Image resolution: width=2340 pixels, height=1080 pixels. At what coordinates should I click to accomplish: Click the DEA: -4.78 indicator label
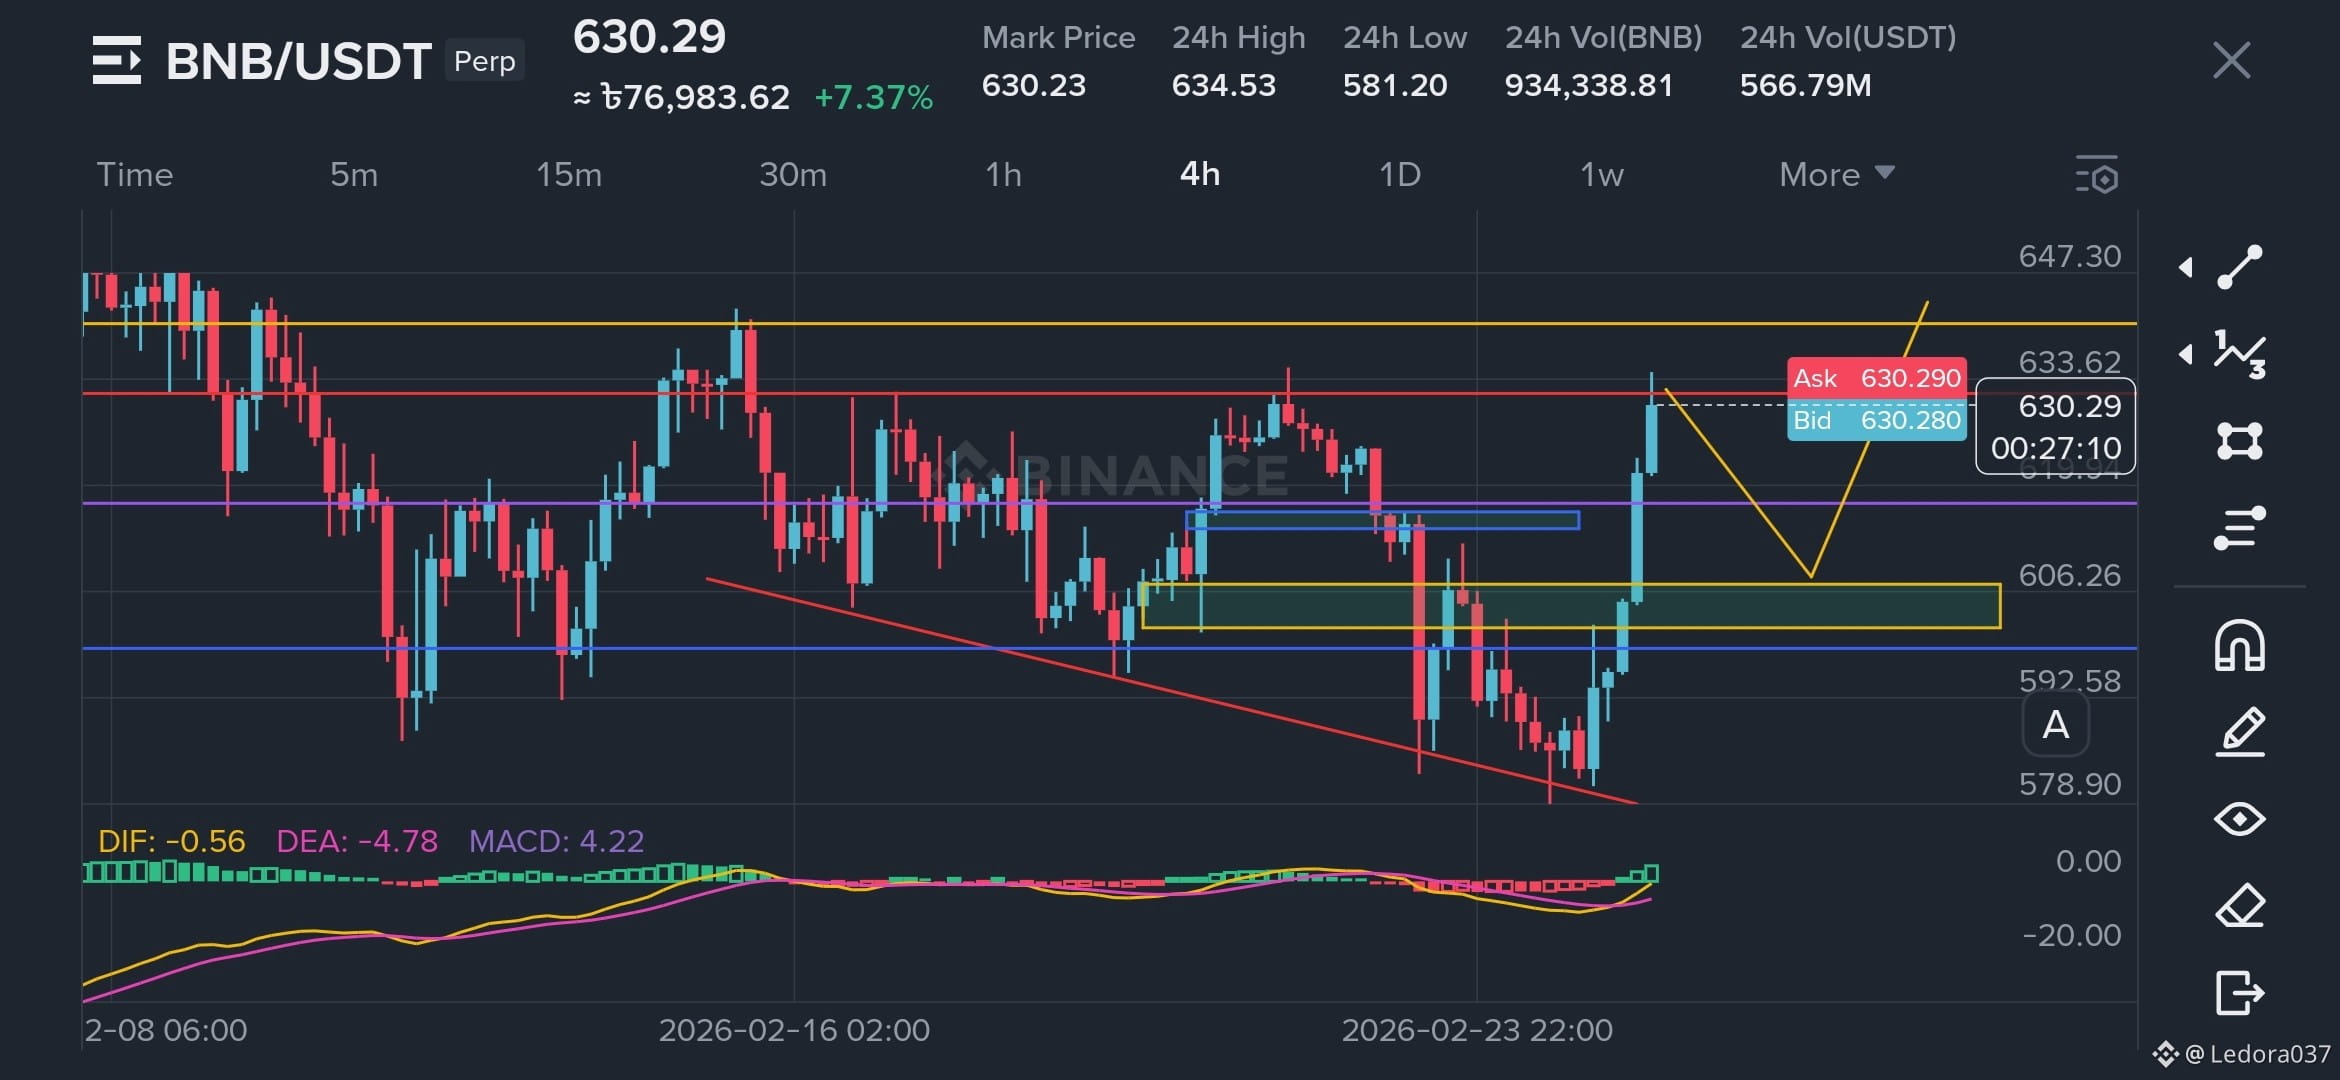pyautogui.click(x=357, y=841)
